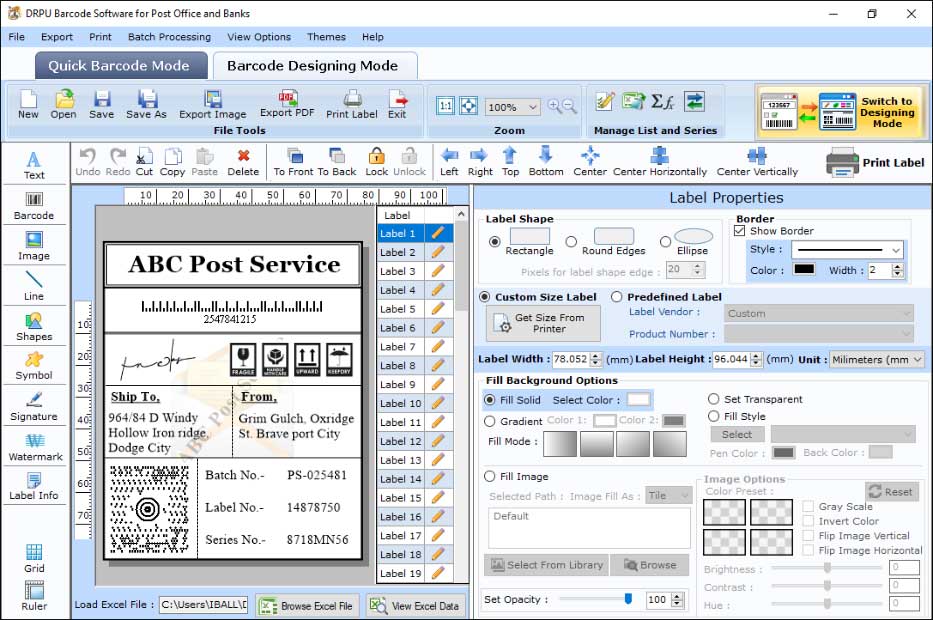The height and width of the screenshot is (620, 933).
Task: Toggle the Ruler icon
Action: [34, 597]
